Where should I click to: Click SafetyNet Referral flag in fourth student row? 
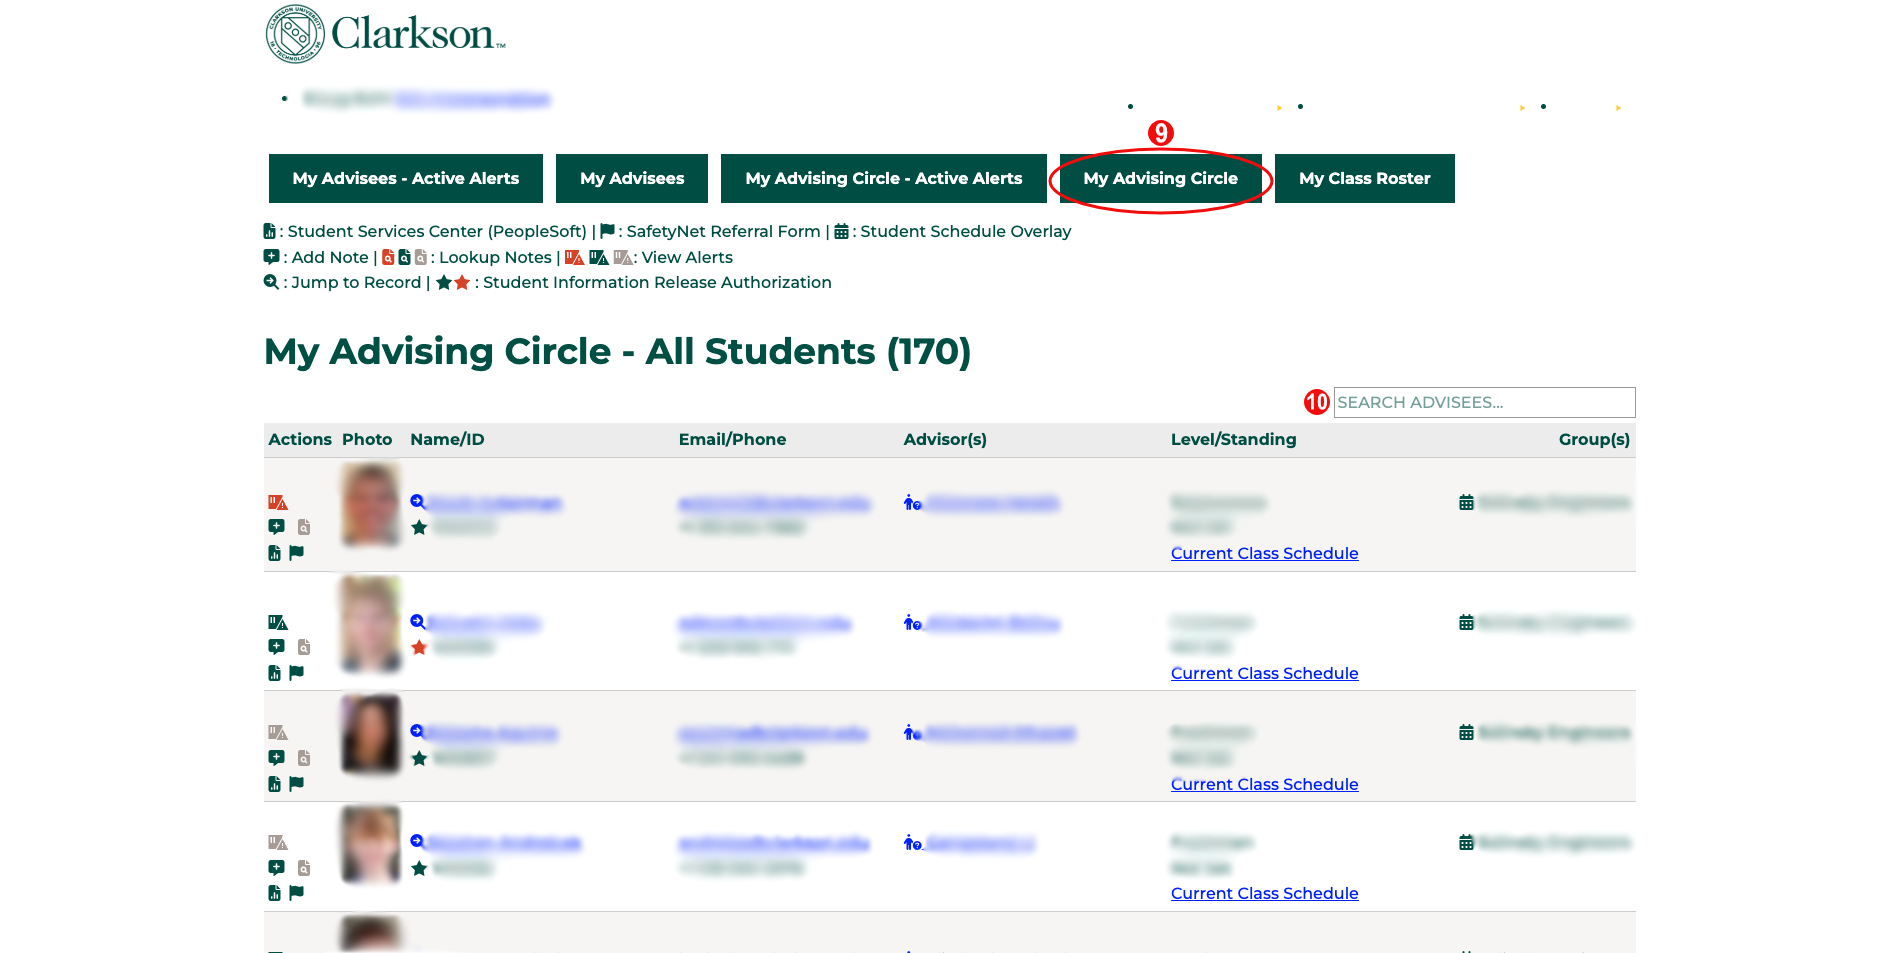pos(296,893)
